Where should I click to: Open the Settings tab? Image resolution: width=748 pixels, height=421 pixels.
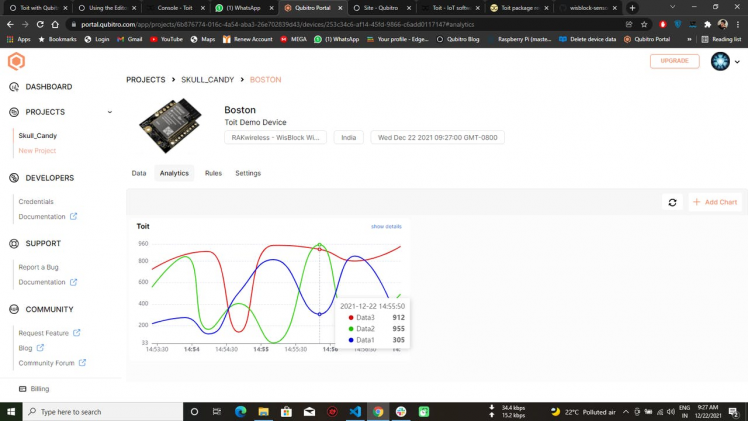248,173
